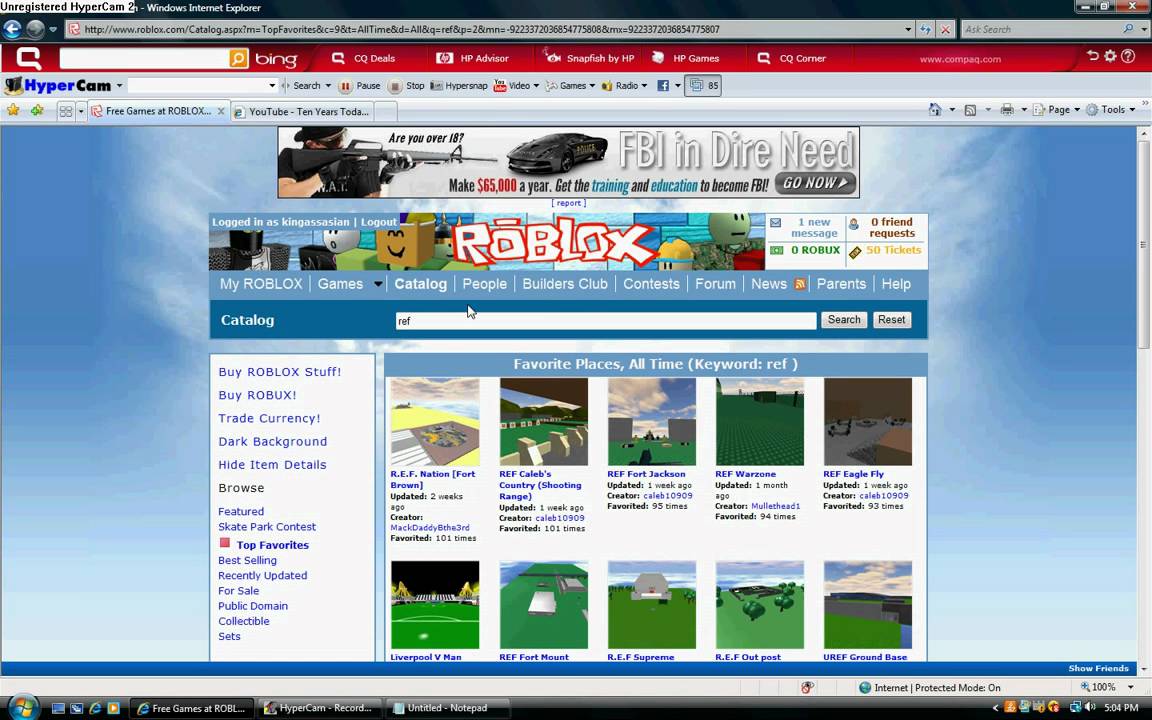The width and height of the screenshot is (1152, 720).
Task: Click the Bing search magnifier icon
Action: pyautogui.click(x=239, y=58)
